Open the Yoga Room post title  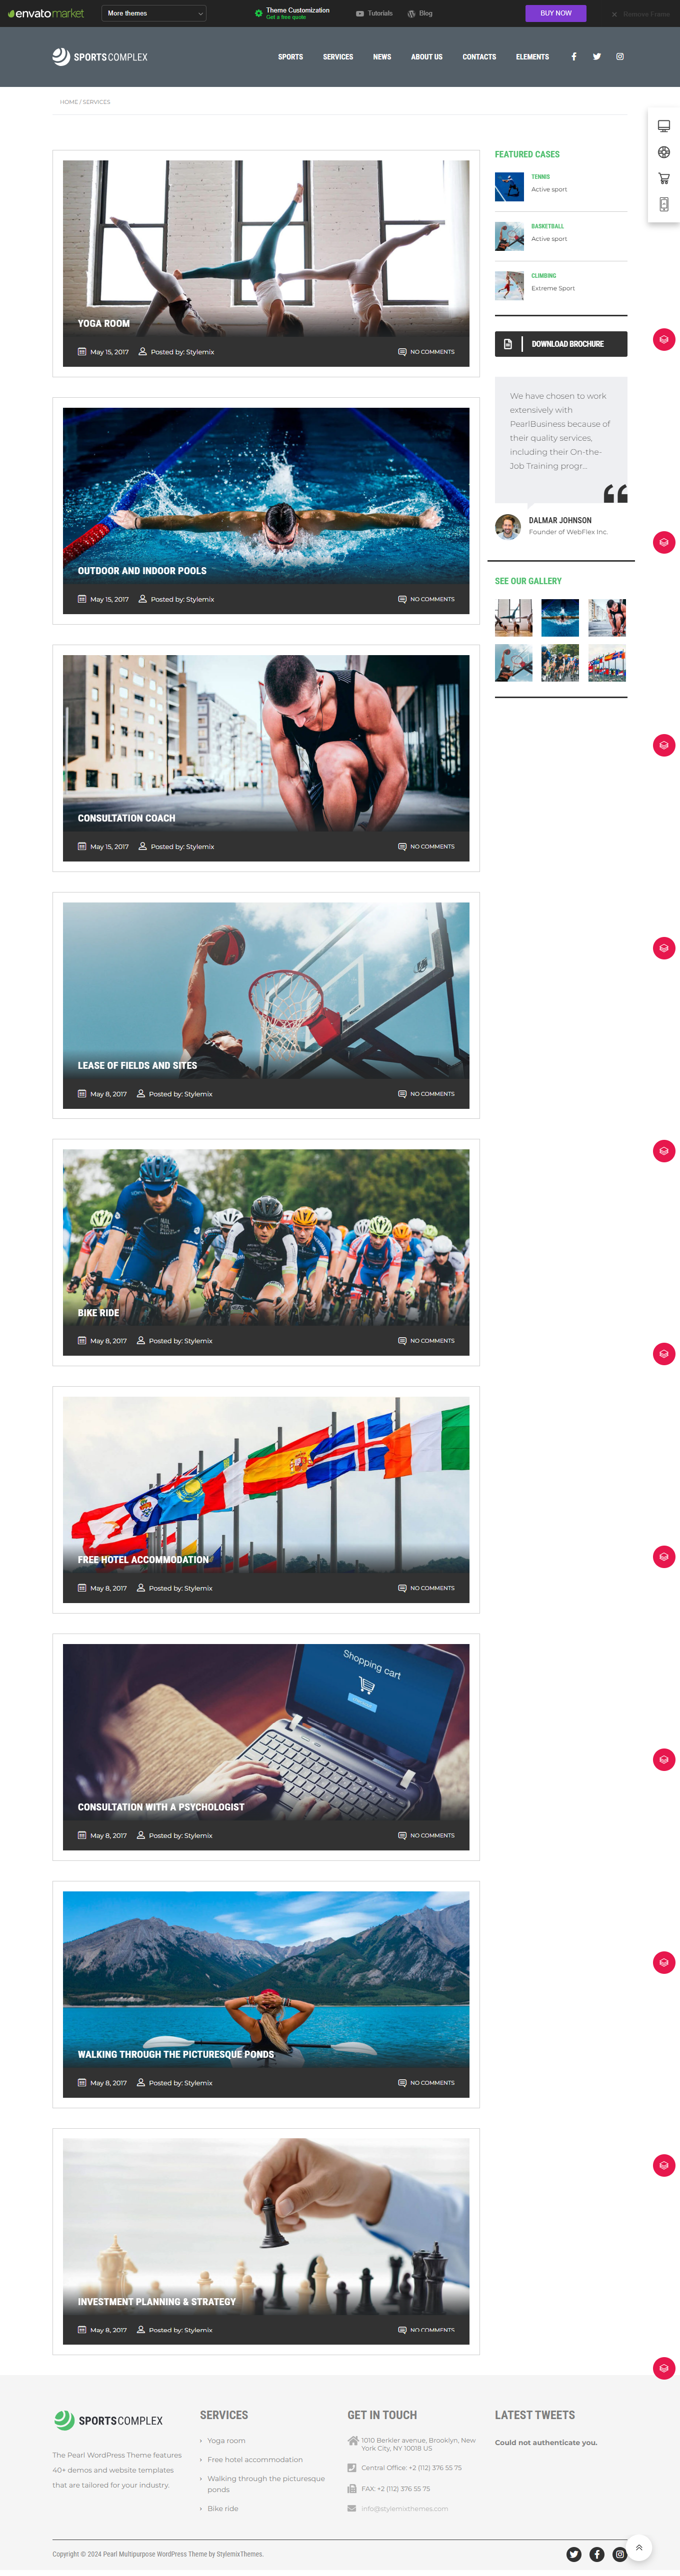tap(104, 324)
